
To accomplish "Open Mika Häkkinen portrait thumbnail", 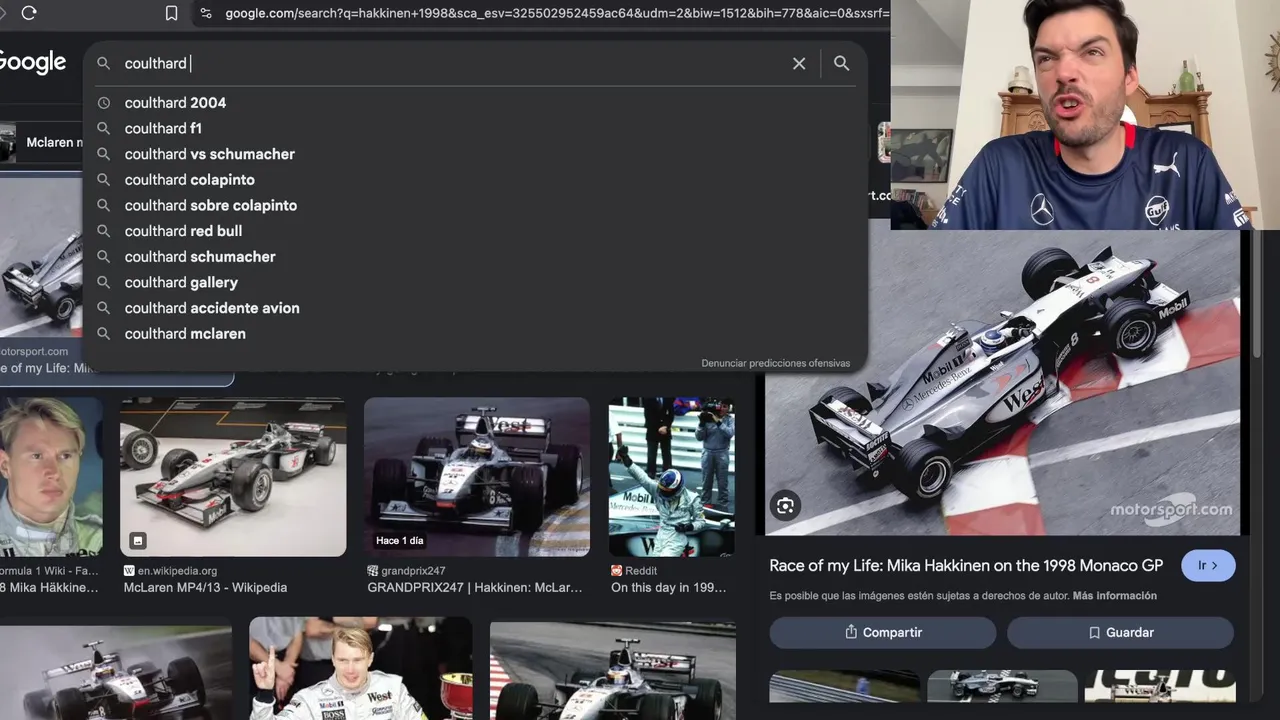I will (x=50, y=477).
